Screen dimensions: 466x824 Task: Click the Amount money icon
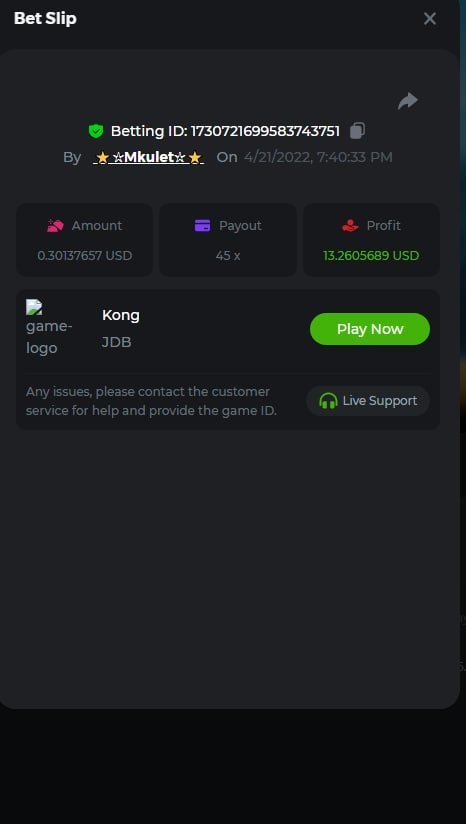55,226
